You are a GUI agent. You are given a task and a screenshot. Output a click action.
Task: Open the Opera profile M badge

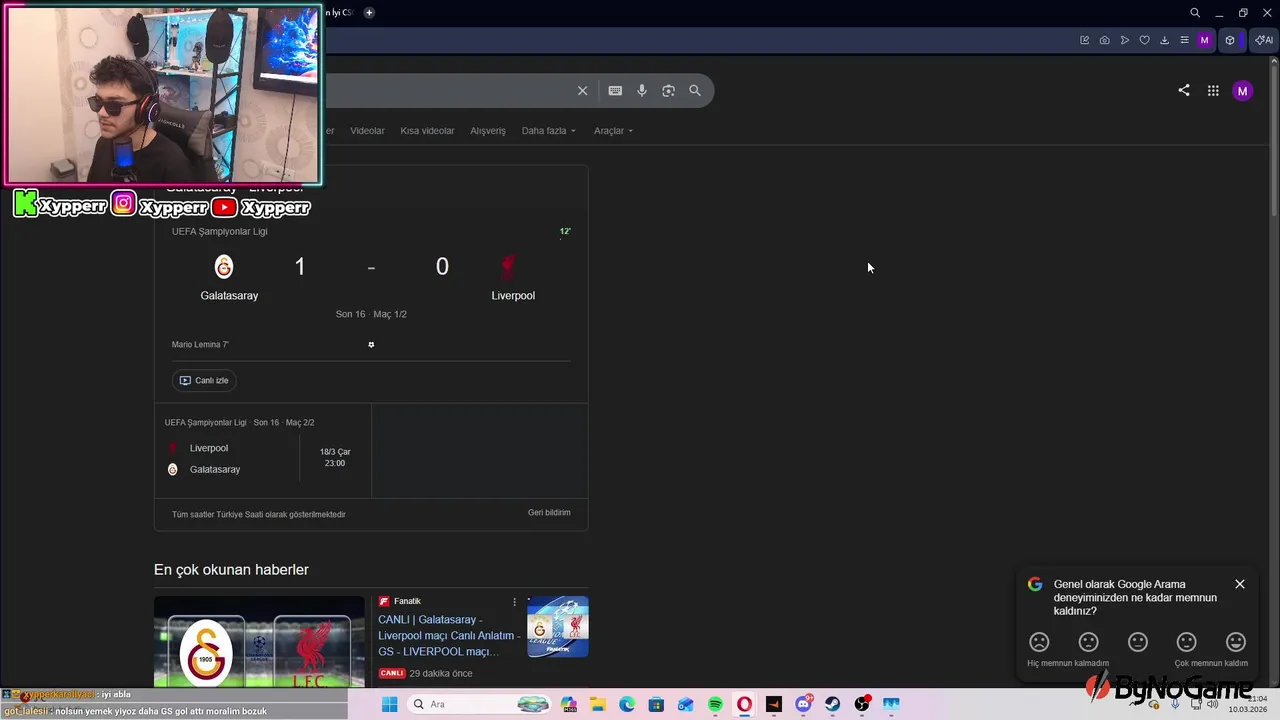[1204, 40]
